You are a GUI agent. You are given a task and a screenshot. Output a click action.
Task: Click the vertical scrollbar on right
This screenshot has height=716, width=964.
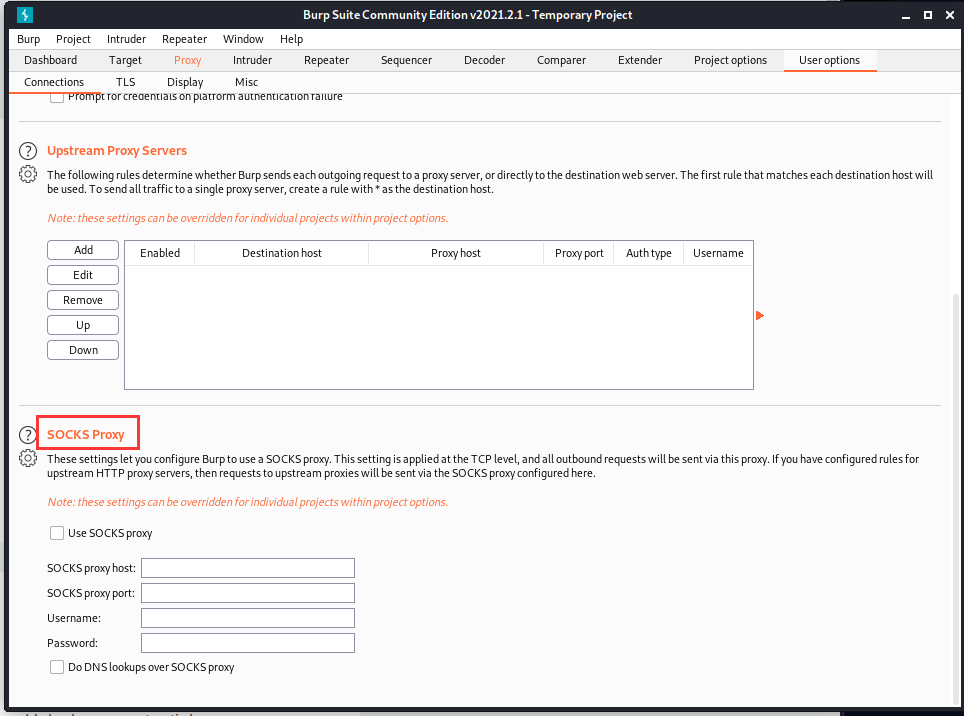[955, 499]
